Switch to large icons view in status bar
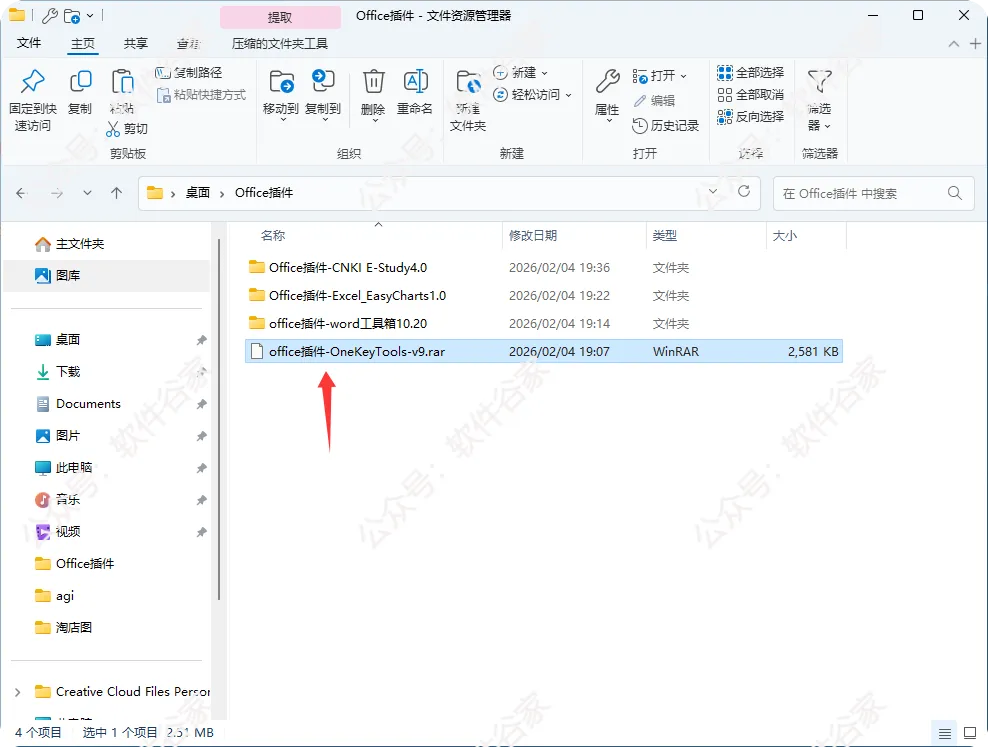988x747 pixels. [970, 733]
